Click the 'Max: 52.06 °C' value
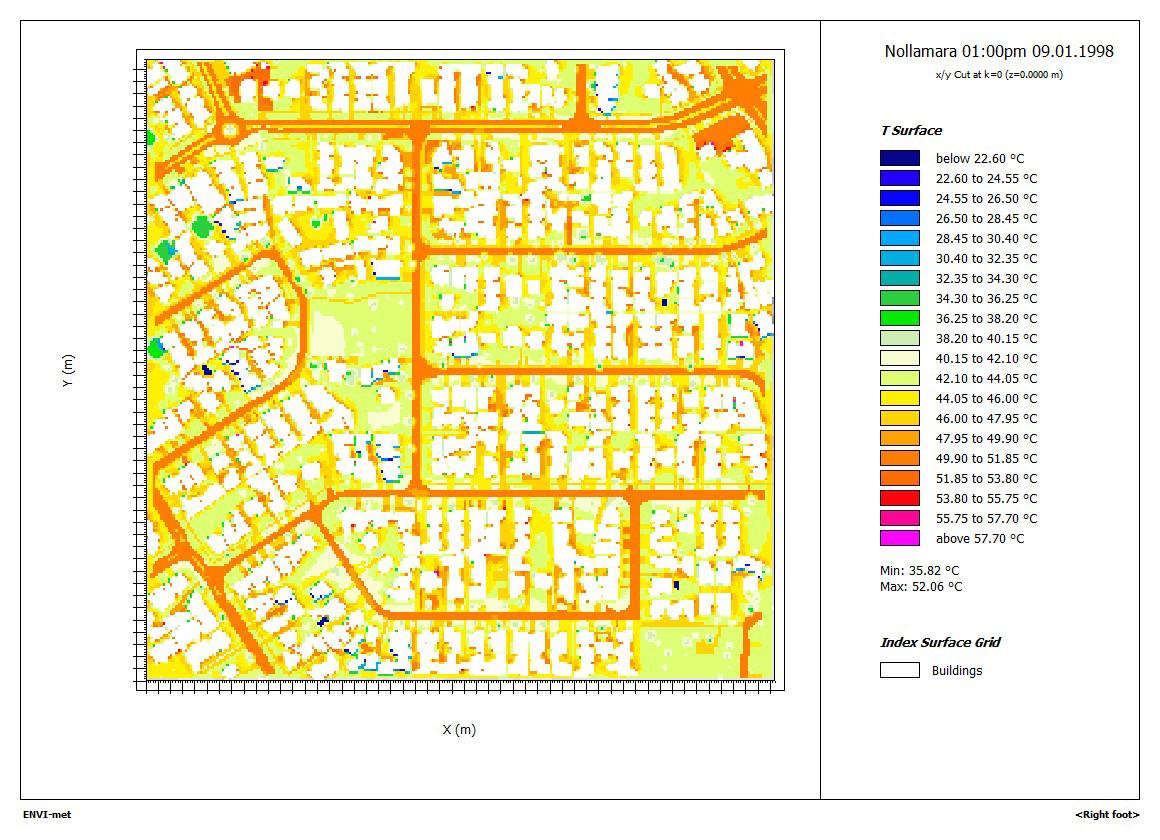The image size is (1160, 840). coord(921,587)
